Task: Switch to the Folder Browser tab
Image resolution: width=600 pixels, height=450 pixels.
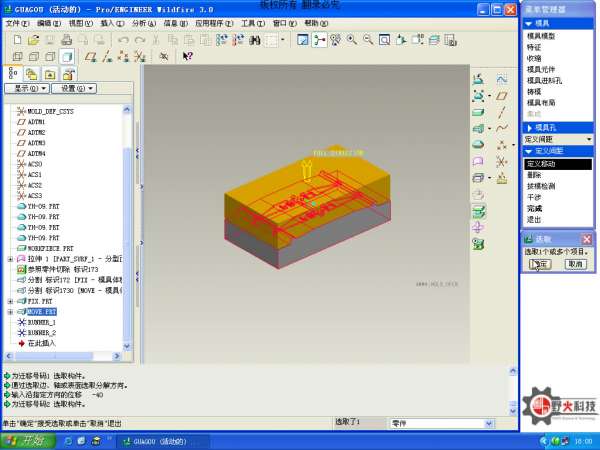Action: pos(31,74)
